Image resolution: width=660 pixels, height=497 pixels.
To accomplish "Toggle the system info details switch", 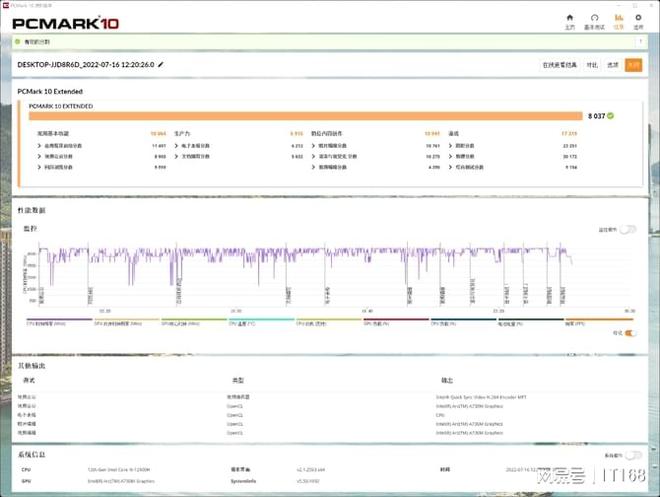I will tap(633, 455).
